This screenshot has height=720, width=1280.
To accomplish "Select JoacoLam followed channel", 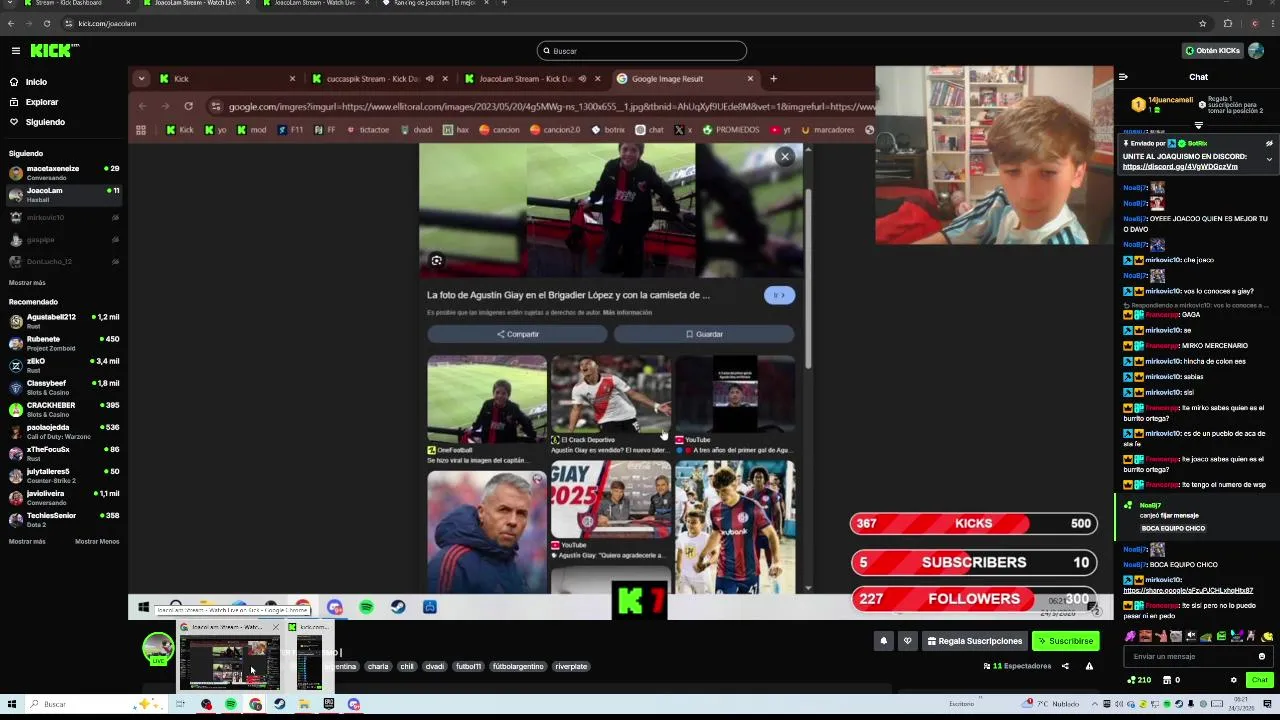I will point(64,195).
